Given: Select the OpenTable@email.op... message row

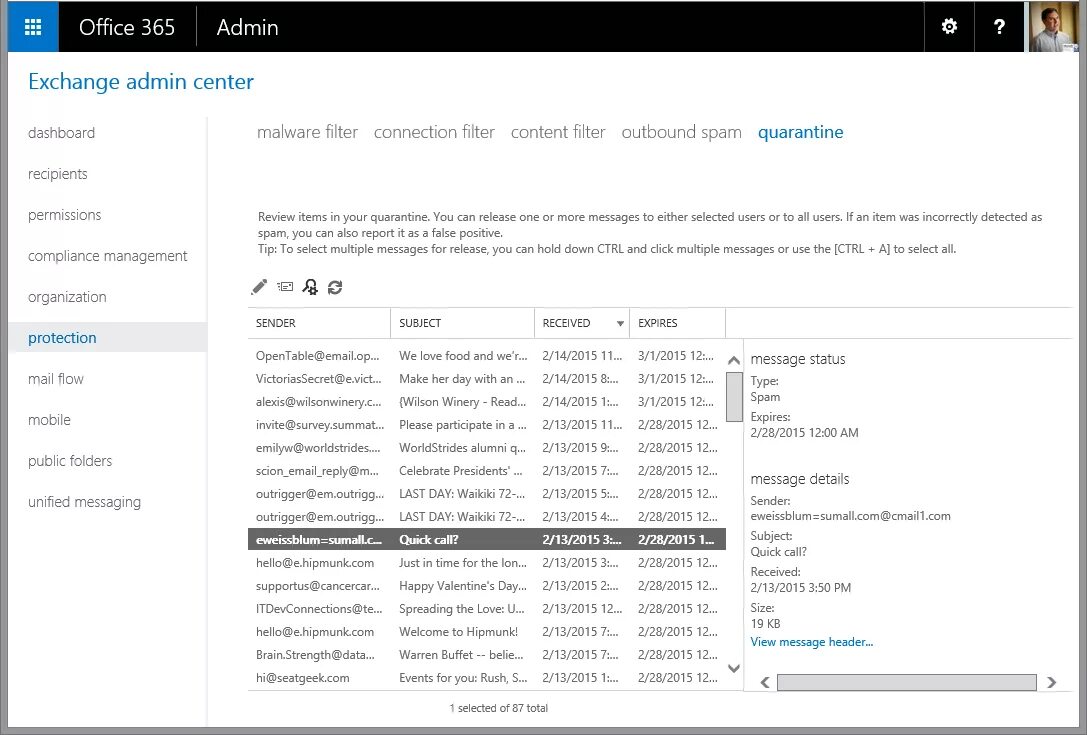Looking at the screenshot, I should [487, 356].
